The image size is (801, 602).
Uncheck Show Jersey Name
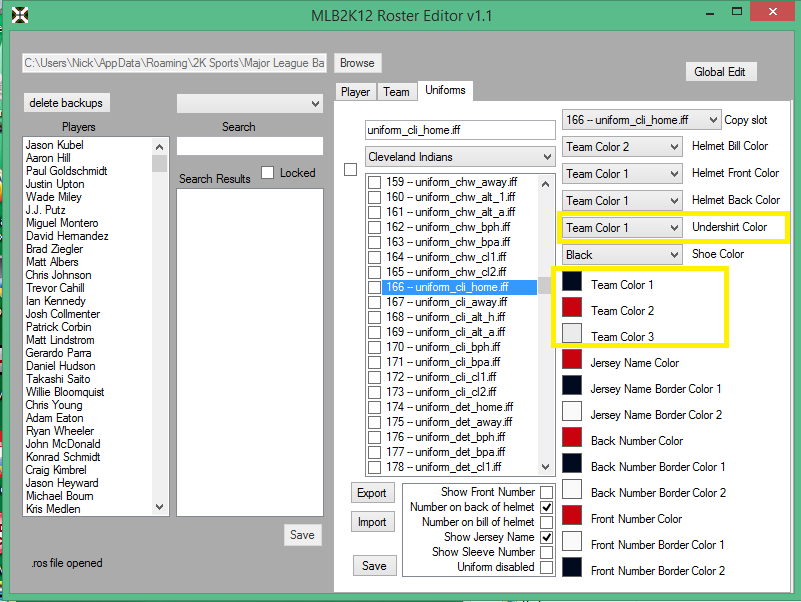coord(547,537)
